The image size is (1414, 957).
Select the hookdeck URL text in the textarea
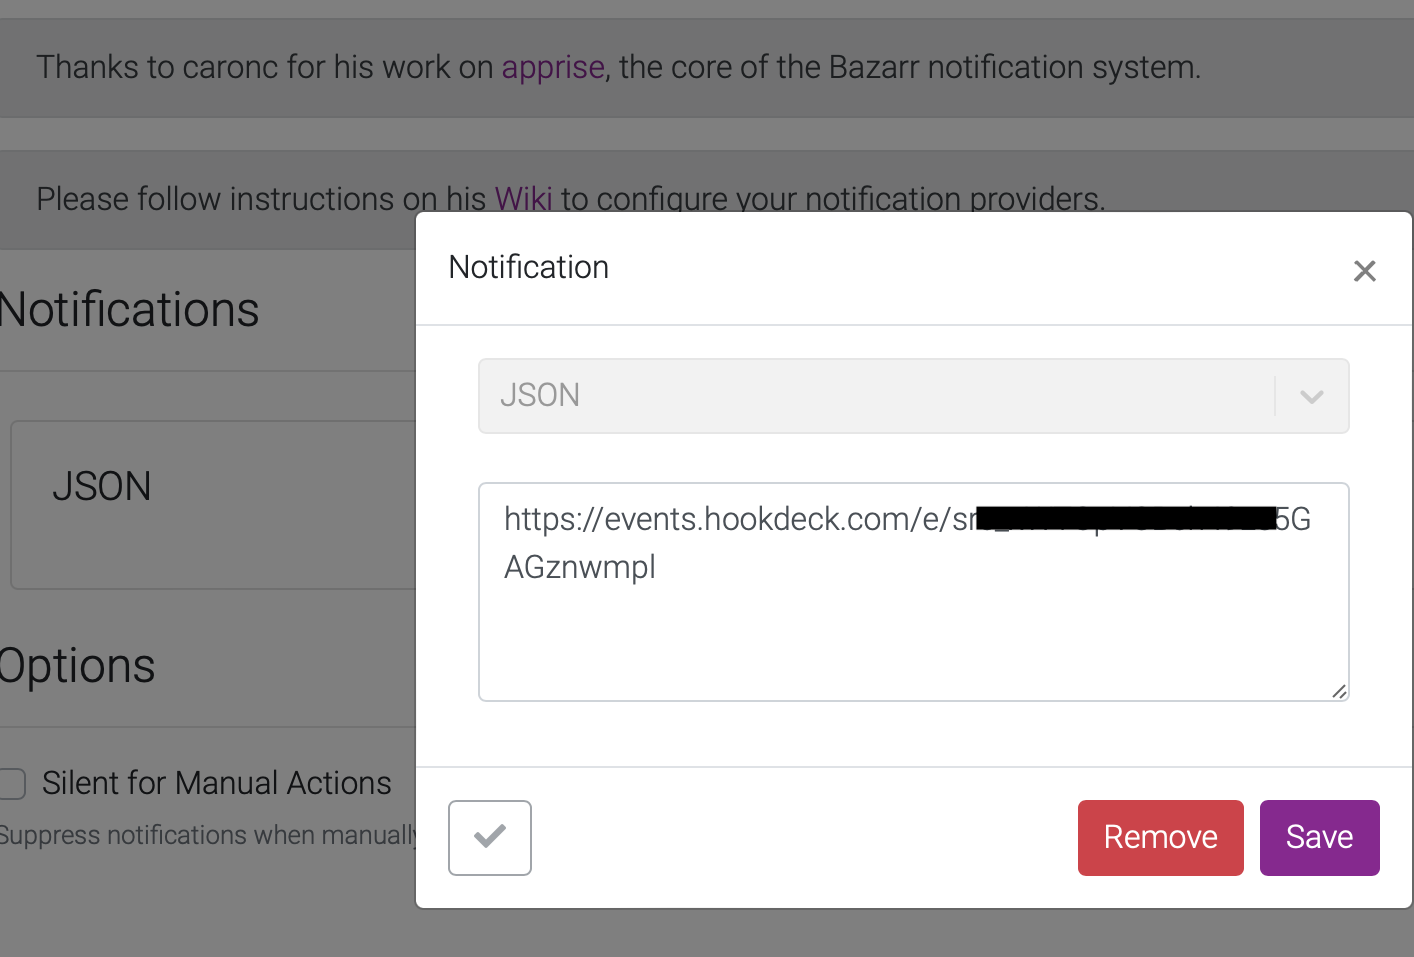tap(880, 543)
